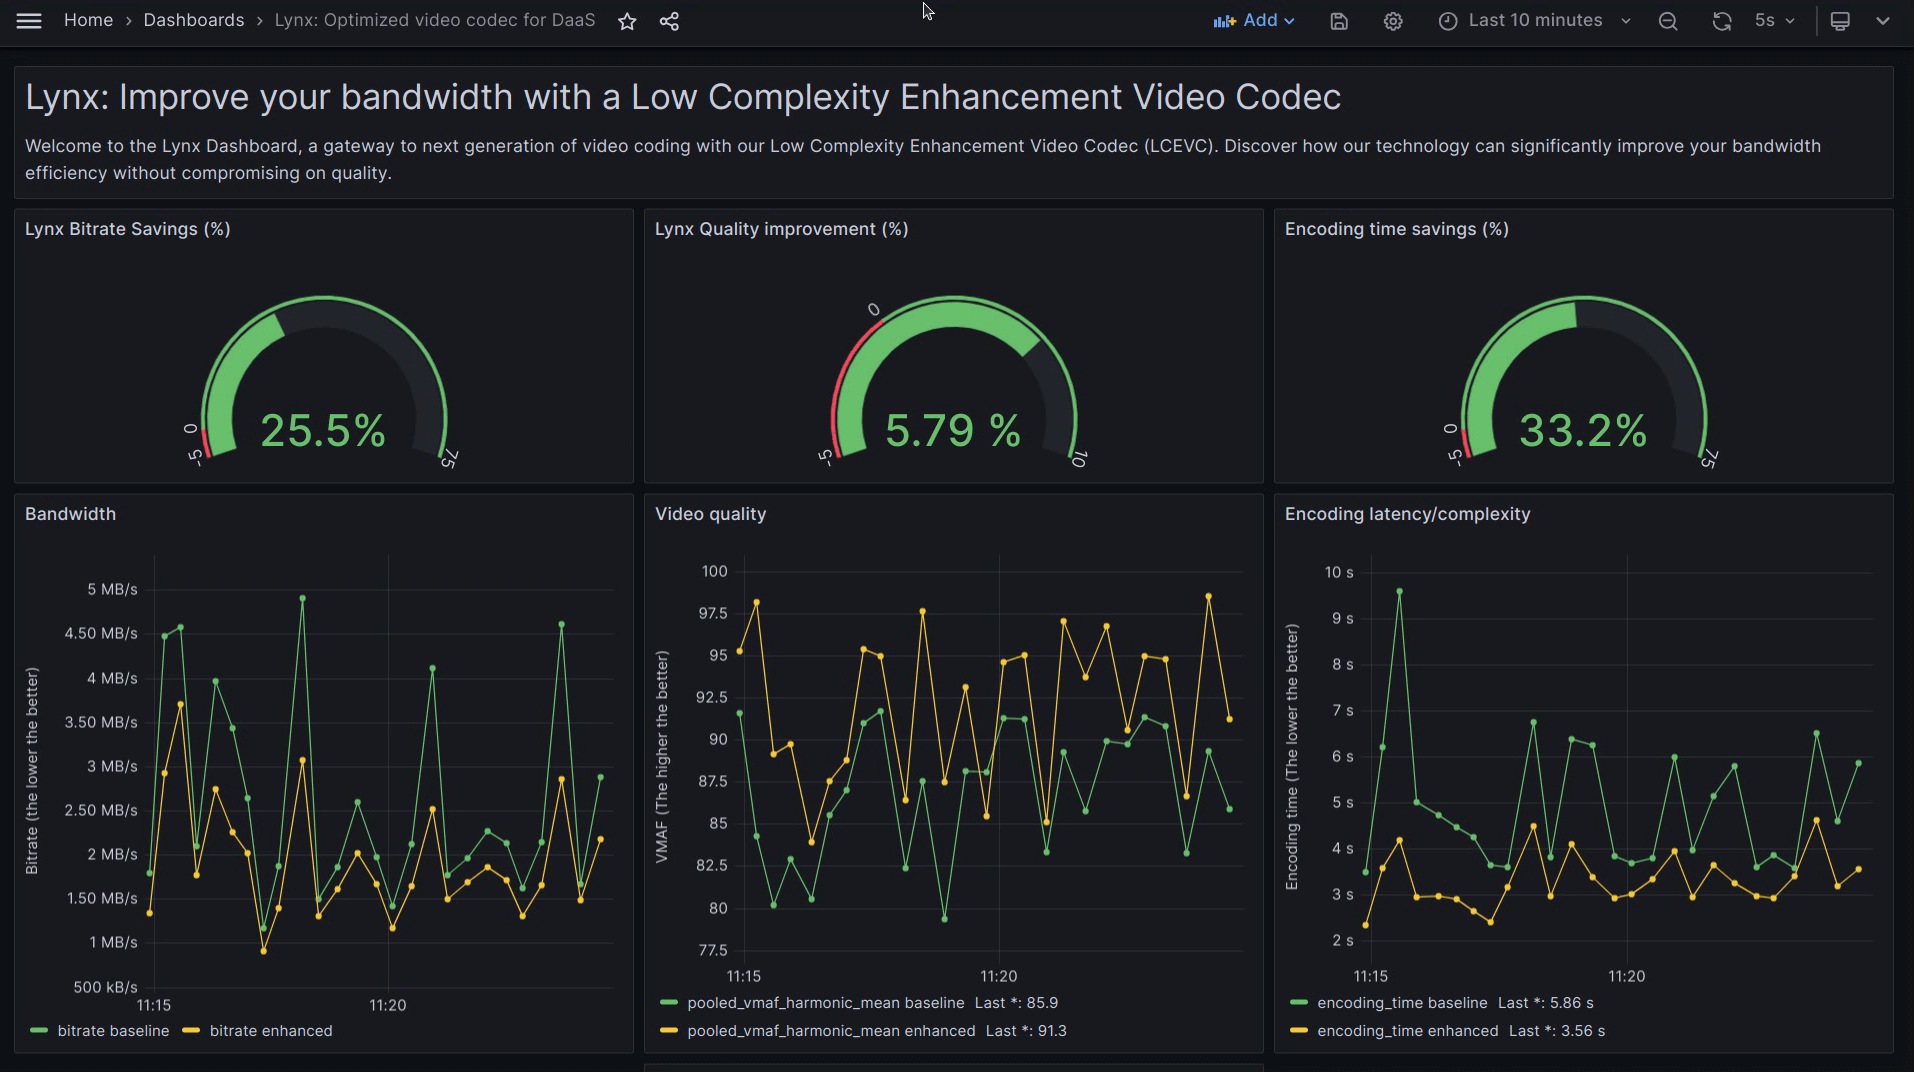Click the save dashboard icon

coord(1339,21)
